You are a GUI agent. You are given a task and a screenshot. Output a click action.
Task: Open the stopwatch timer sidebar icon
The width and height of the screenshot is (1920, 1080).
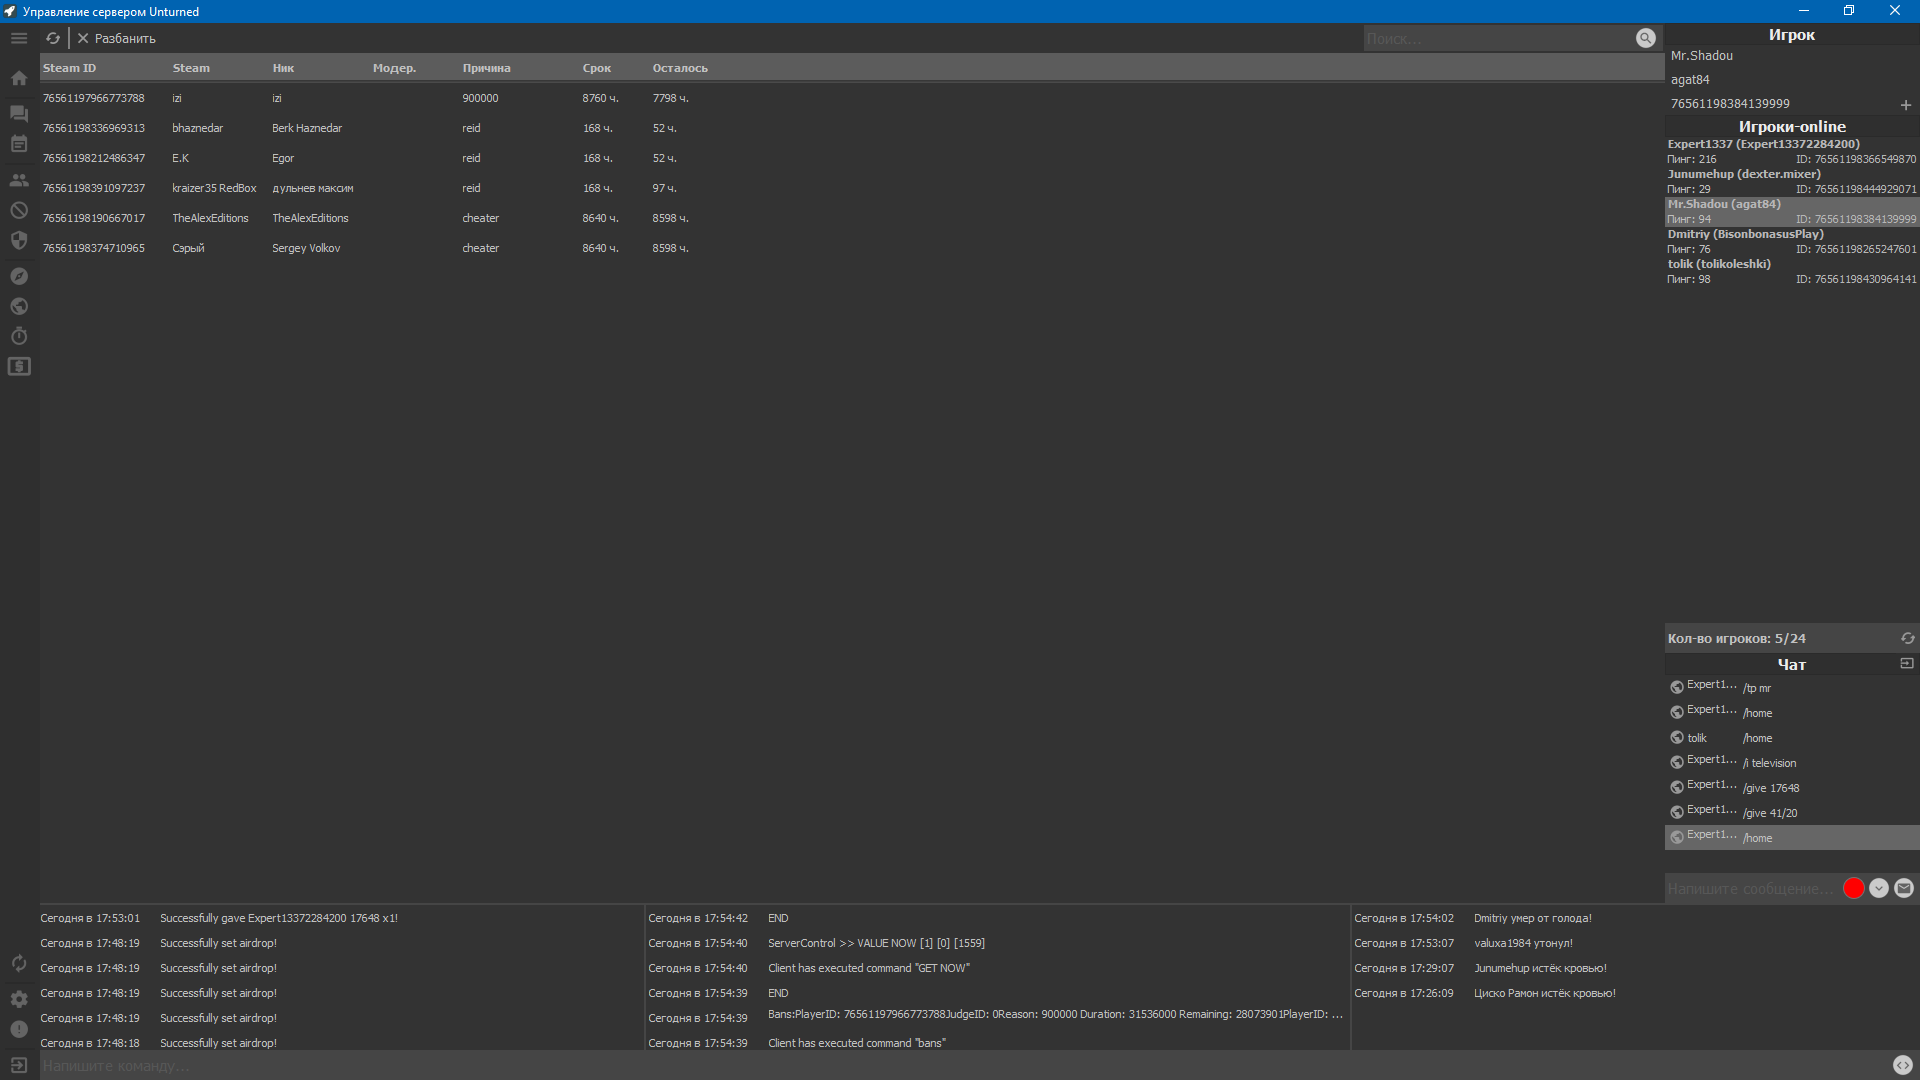click(x=19, y=336)
